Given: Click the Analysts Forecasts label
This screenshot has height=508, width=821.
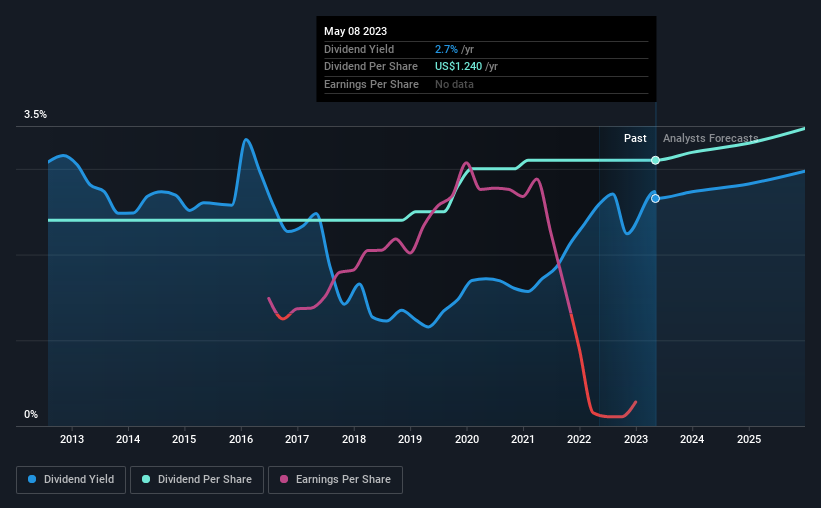Looking at the screenshot, I should click(711, 138).
